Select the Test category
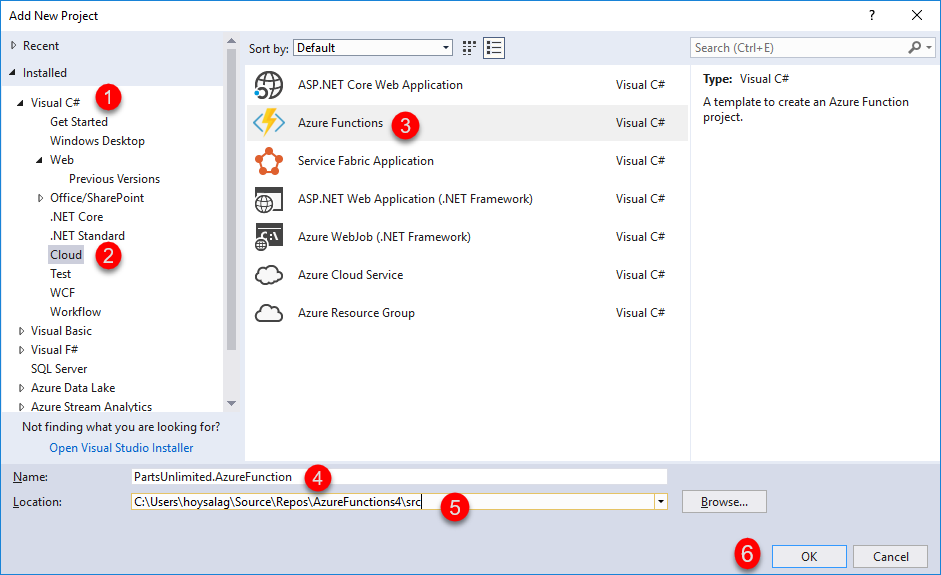 tap(60, 274)
